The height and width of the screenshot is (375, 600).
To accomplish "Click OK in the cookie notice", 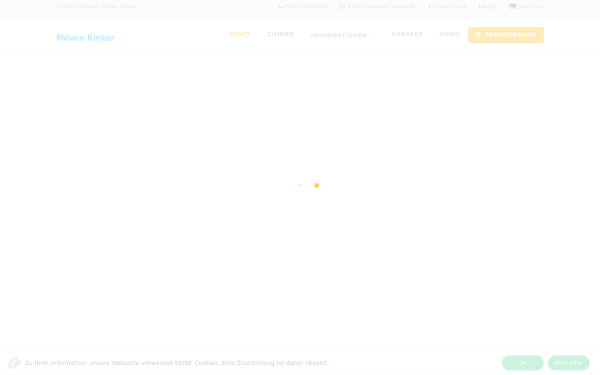I will pos(523,363).
